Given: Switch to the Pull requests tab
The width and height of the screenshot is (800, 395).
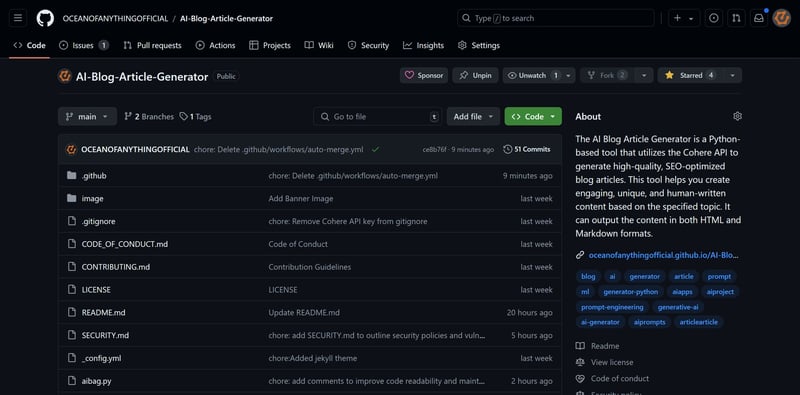Looking at the screenshot, I should pos(152,45).
